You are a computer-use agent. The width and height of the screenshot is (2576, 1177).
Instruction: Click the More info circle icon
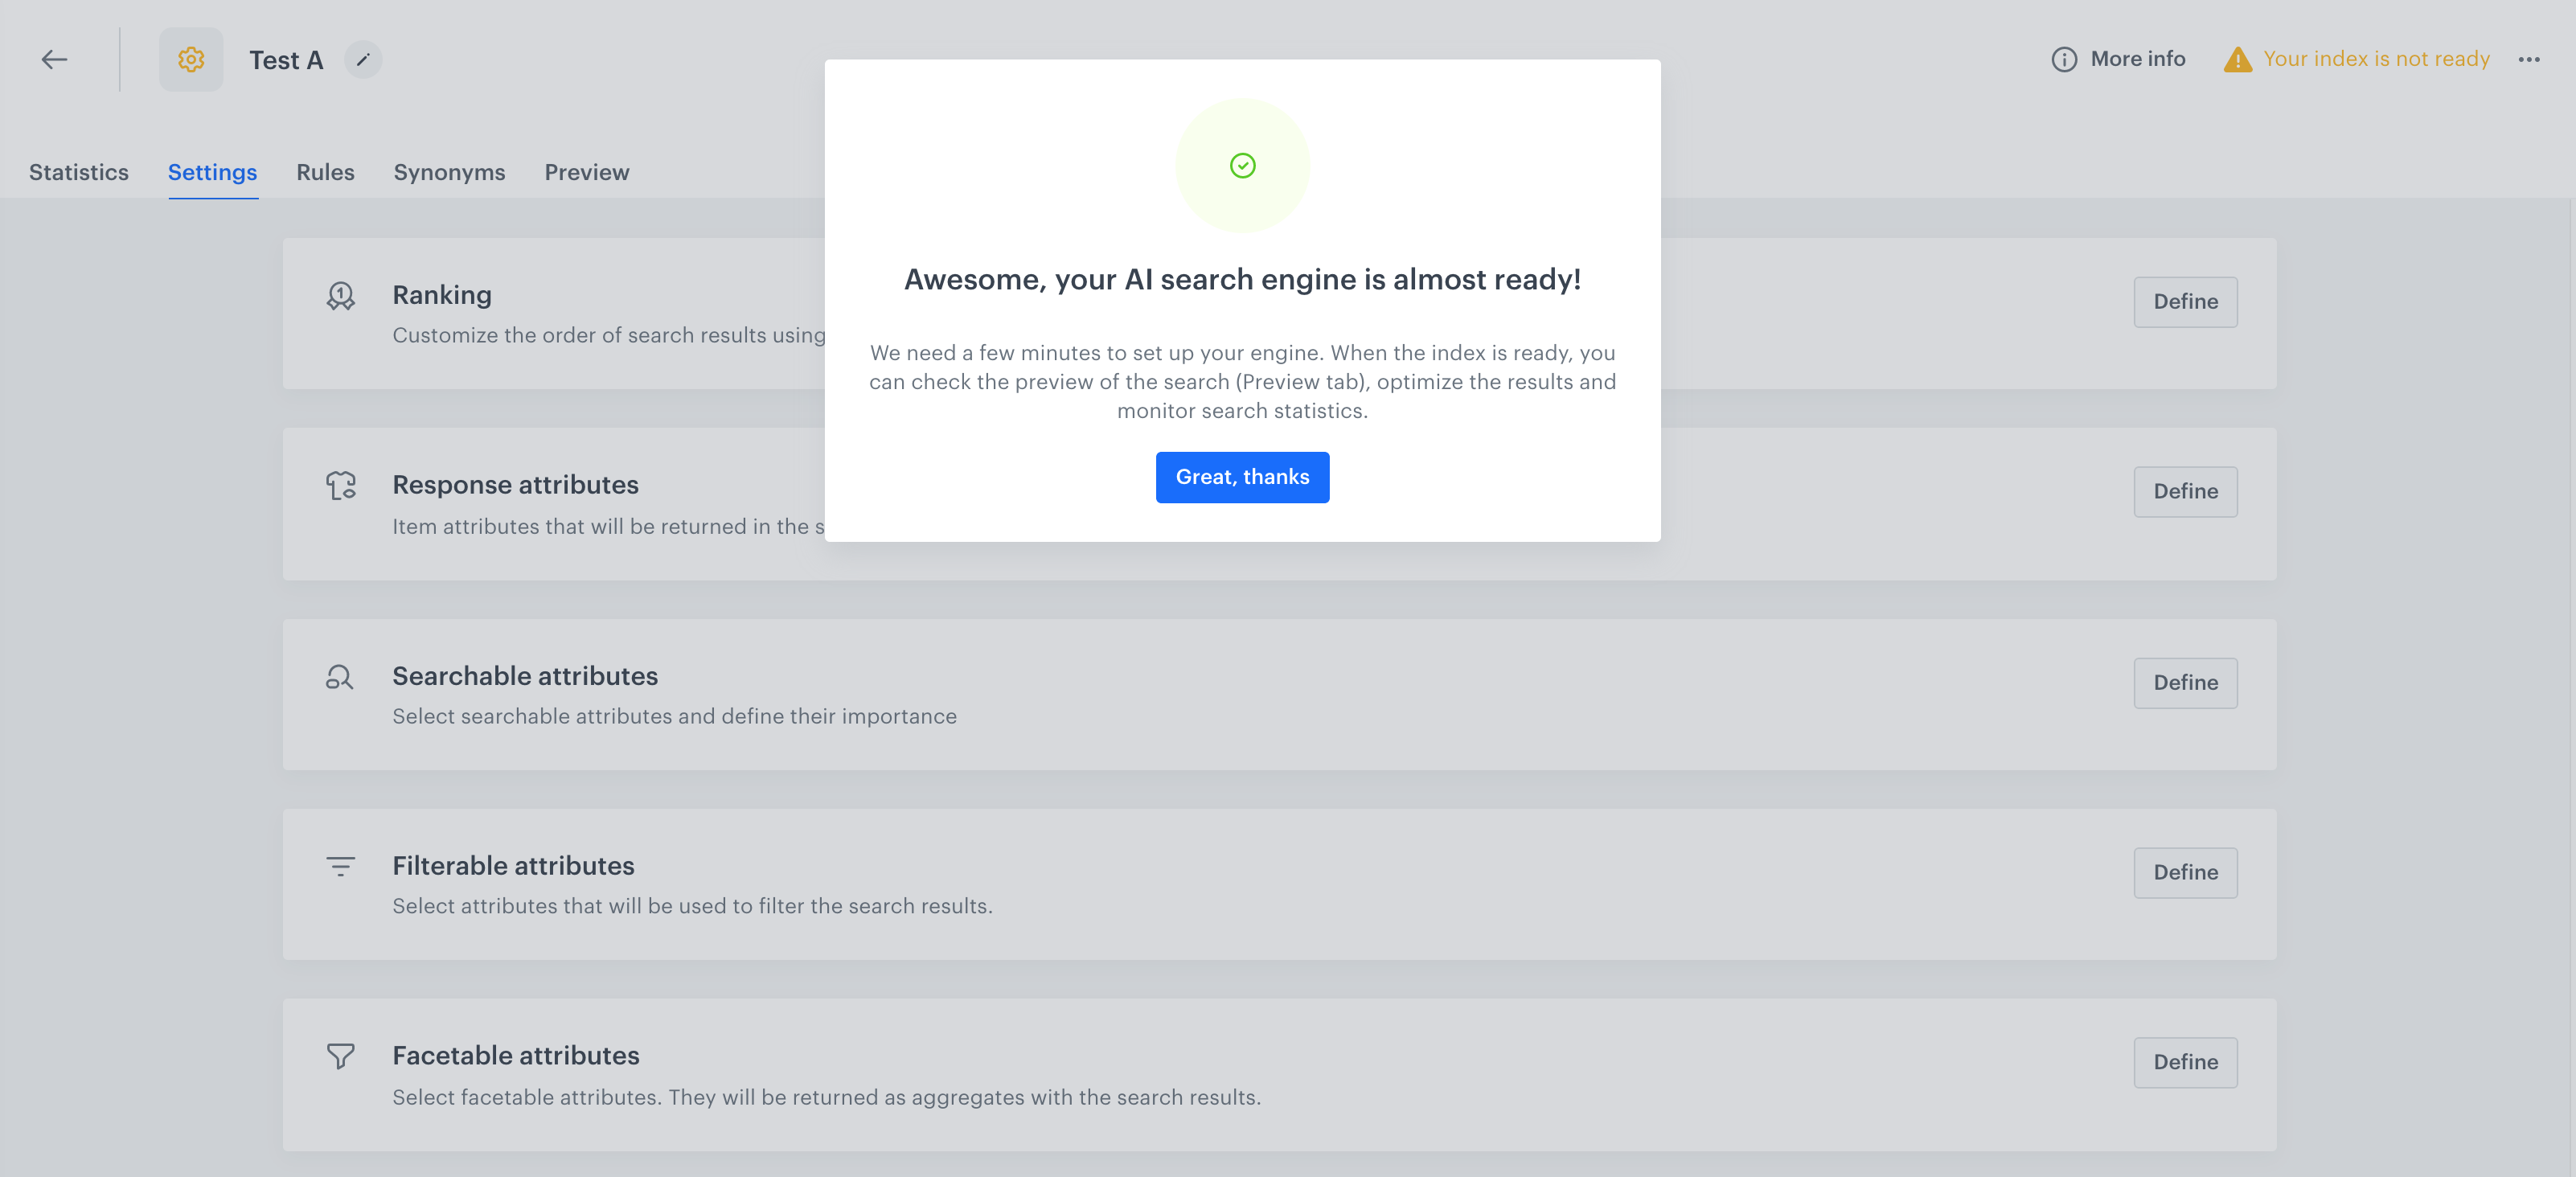[2063, 60]
